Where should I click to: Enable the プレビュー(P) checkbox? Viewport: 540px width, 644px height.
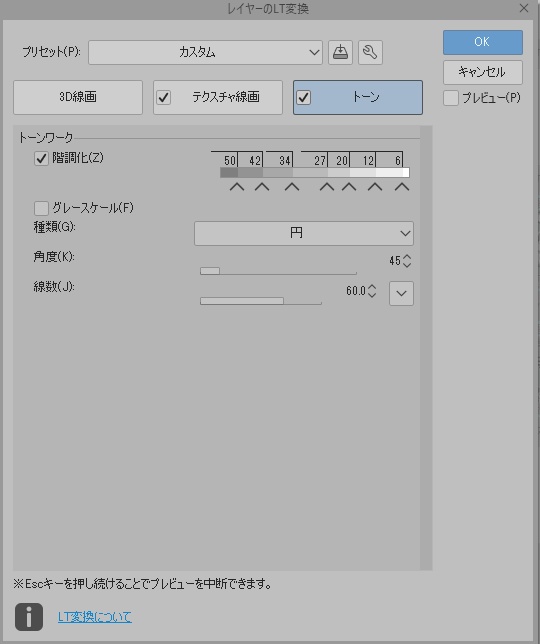click(x=450, y=98)
